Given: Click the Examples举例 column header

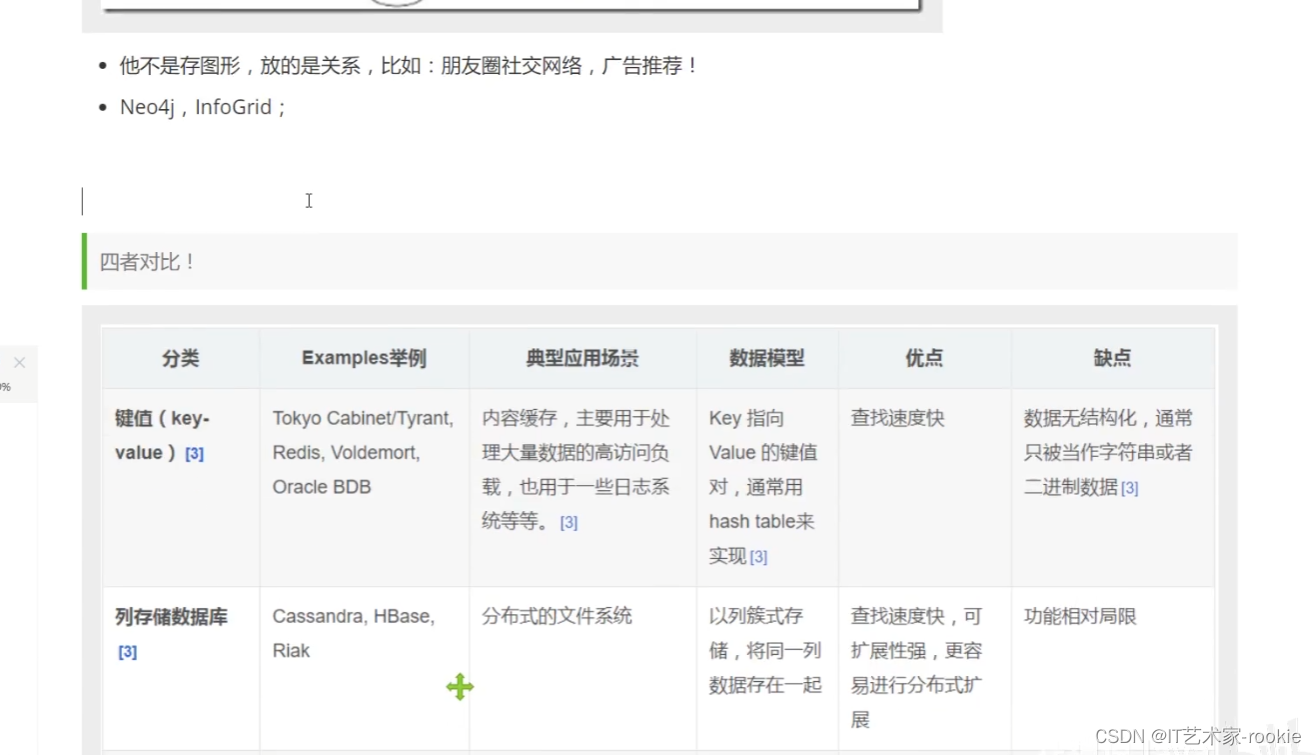Looking at the screenshot, I should 364,358.
